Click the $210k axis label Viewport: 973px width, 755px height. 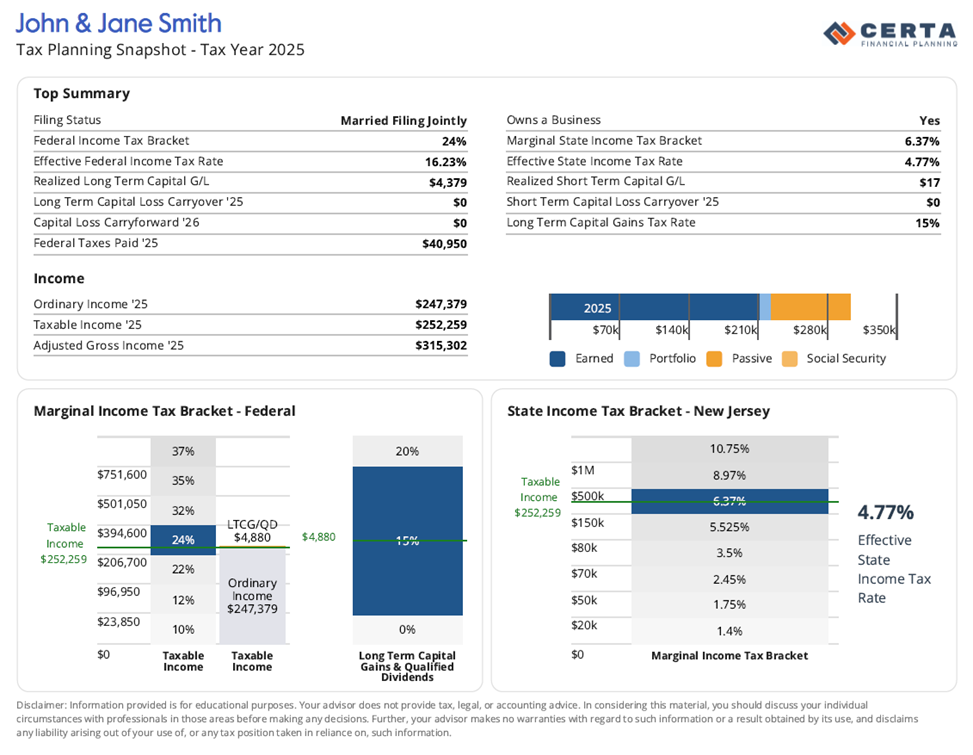tap(740, 329)
